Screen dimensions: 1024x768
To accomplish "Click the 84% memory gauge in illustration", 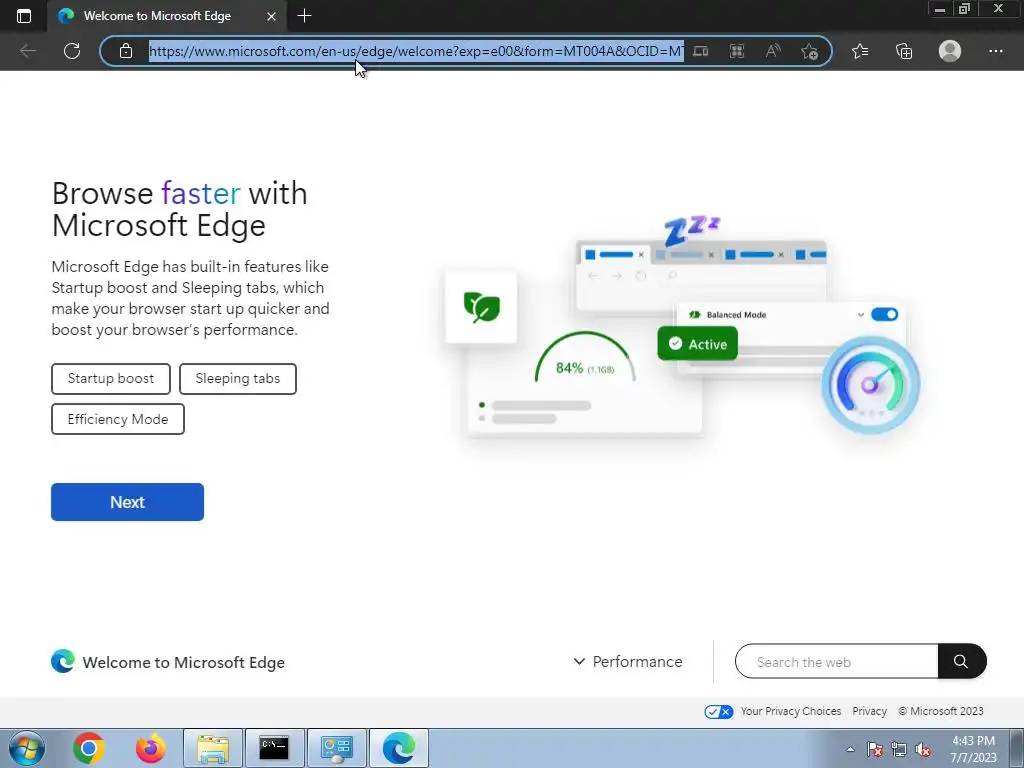I will point(584,358).
